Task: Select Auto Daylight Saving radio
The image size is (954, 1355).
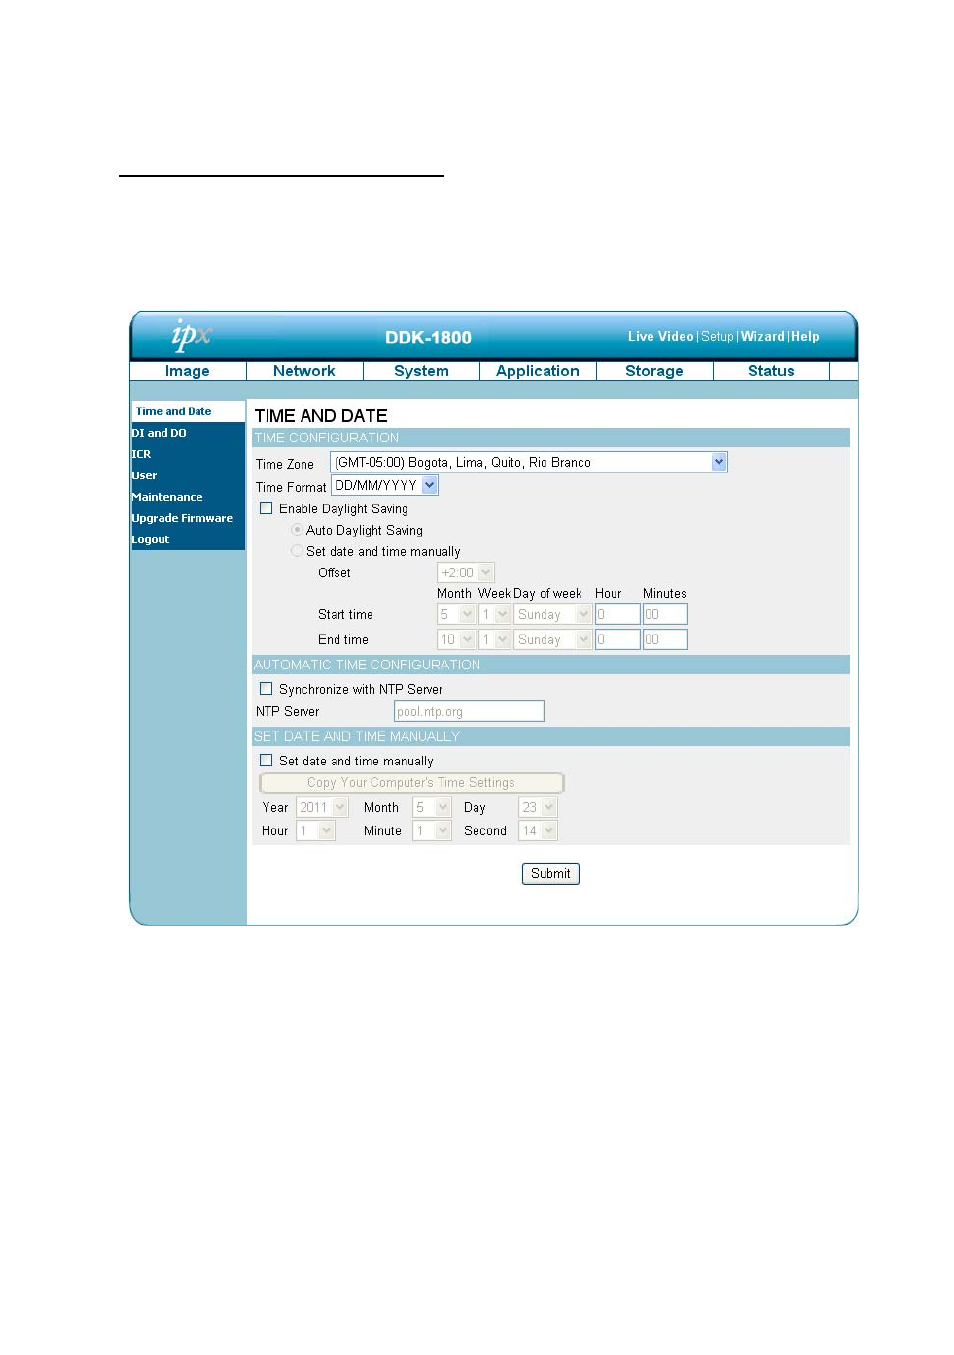Action: point(297,530)
